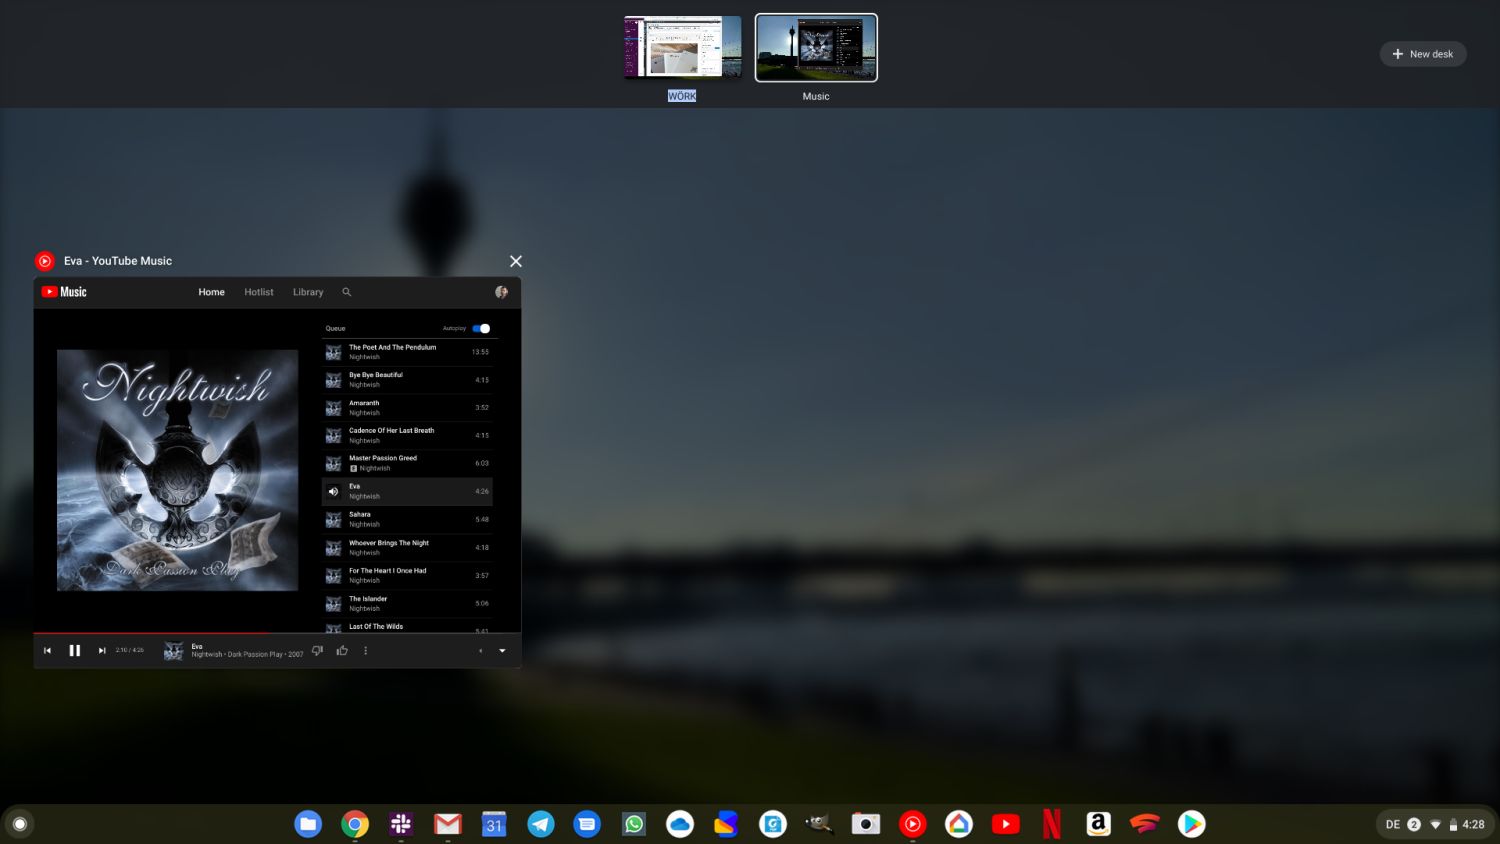The height and width of the screenshot is (844, 1500).
Task: Open the account avatar menu
Action: pos(501,292)
